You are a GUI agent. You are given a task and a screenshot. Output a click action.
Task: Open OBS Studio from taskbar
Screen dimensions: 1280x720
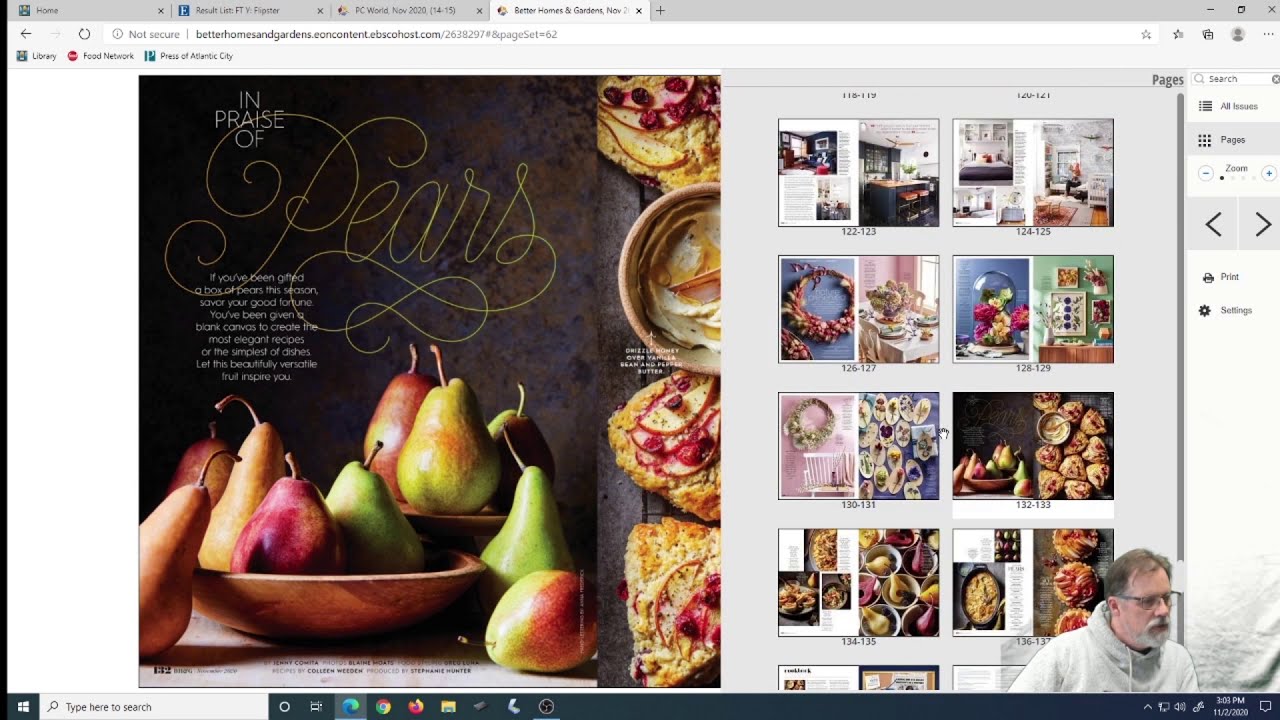(x=546, y=707)
